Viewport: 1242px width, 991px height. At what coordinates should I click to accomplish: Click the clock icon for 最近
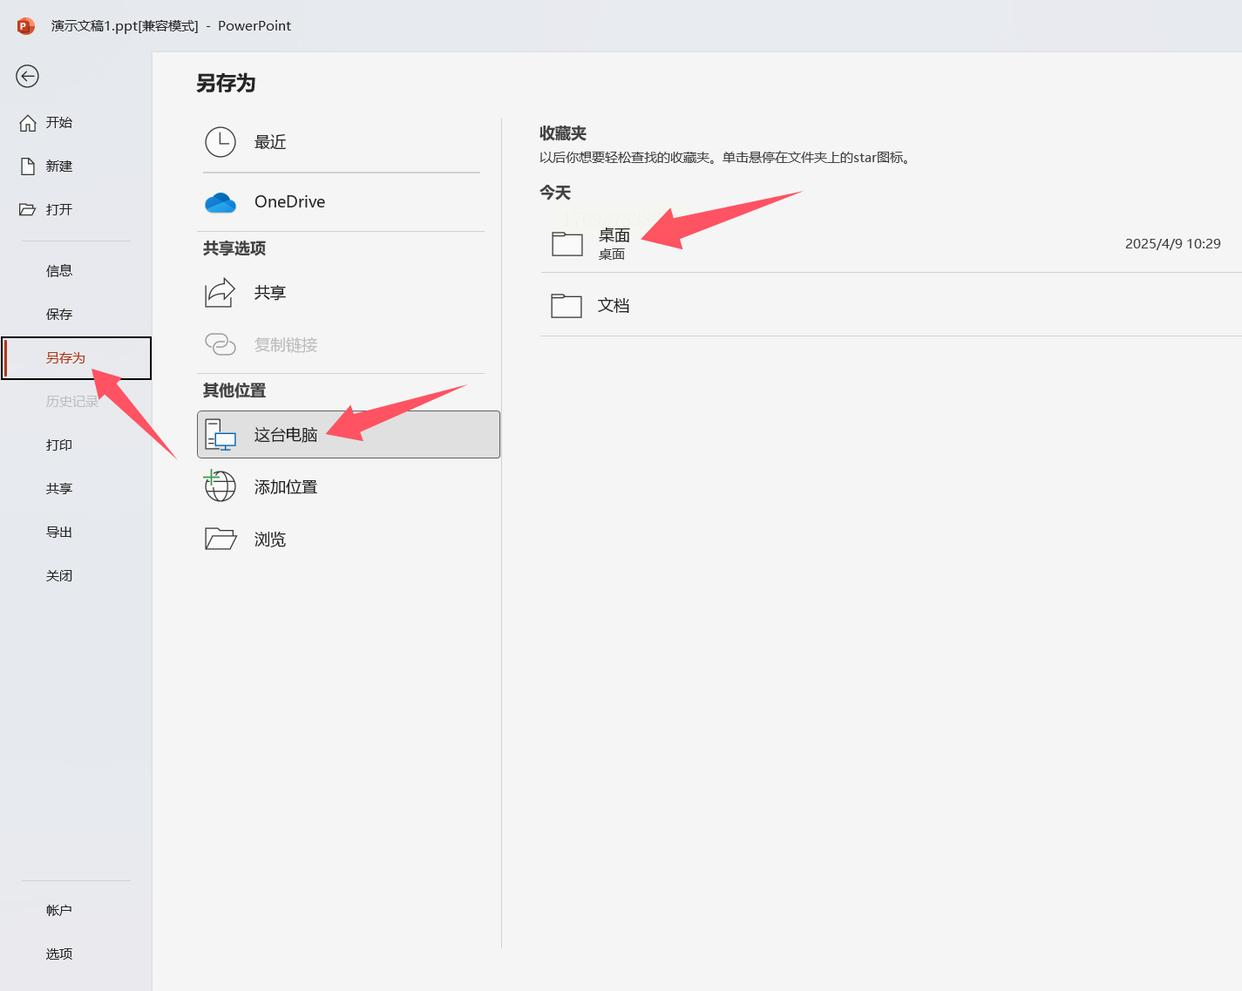pyautogui.click(x=220, y=142)
